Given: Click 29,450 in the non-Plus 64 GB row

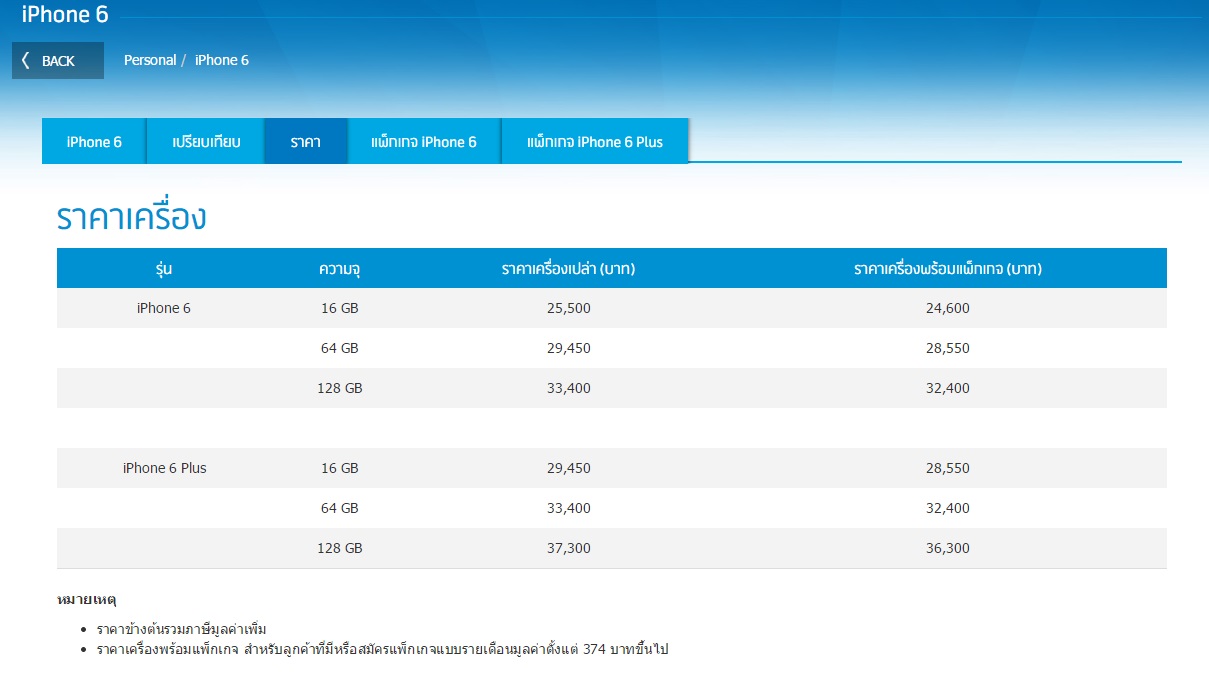Looking at the screenshot, I should coord(568,348).
